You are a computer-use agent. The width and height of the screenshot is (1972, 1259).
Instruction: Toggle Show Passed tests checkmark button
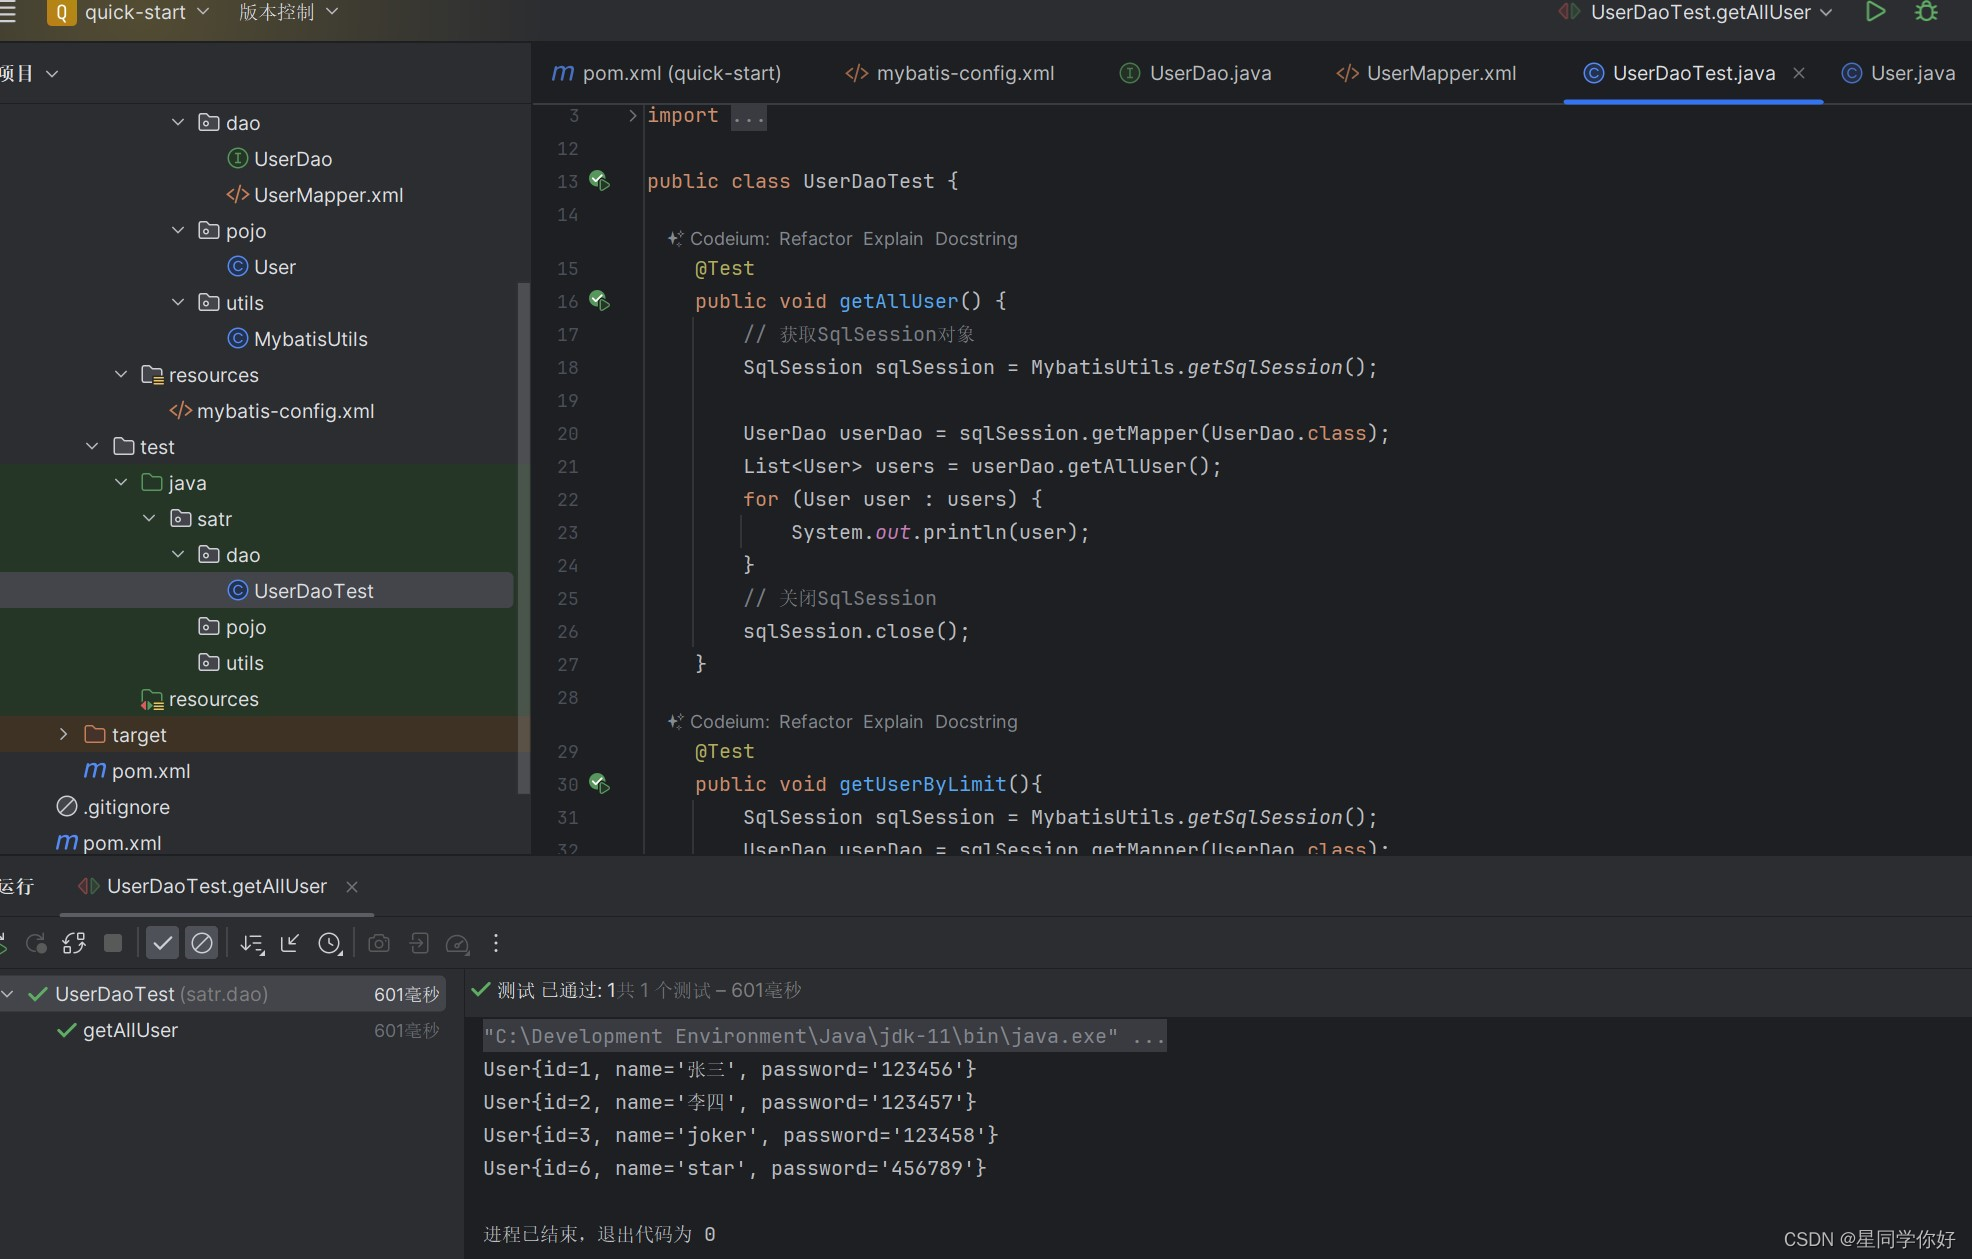coord(162,943)
